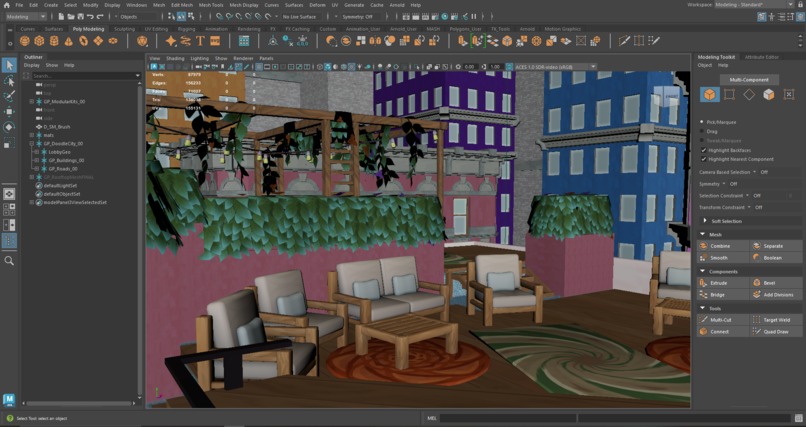The height and width of the screenshot is (427, 806).
Task: Open the Selection Constraint dropdown
Action: pyautogui.click(x=748, y=196)
